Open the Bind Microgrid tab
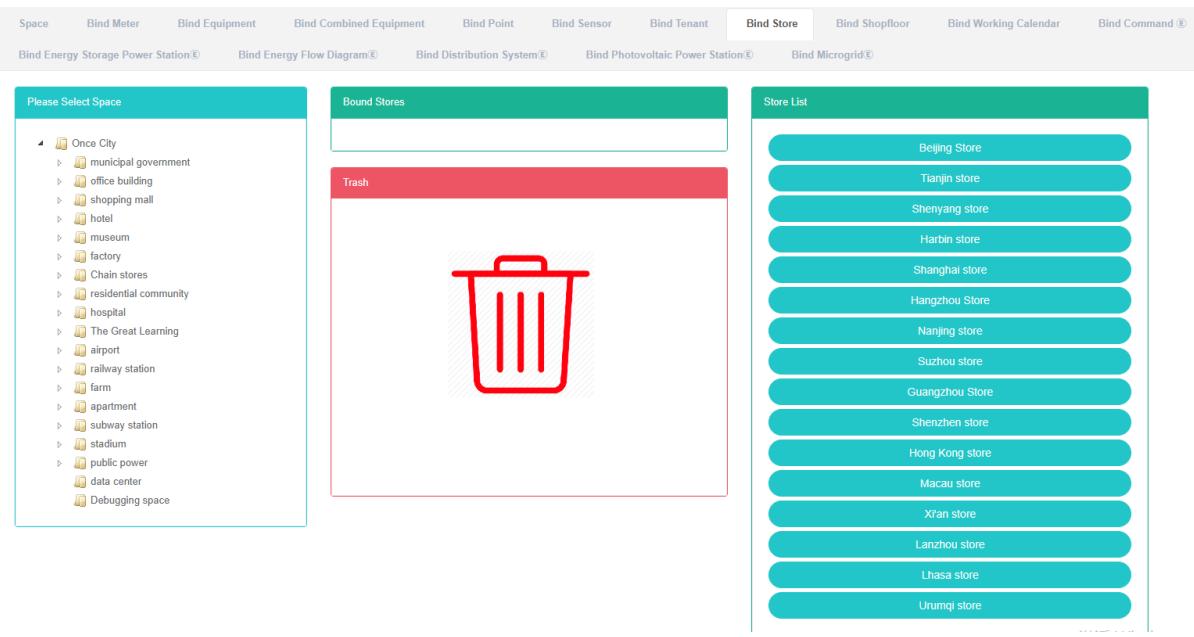This screenshot has height=637, width=1194. click(832, 54)
